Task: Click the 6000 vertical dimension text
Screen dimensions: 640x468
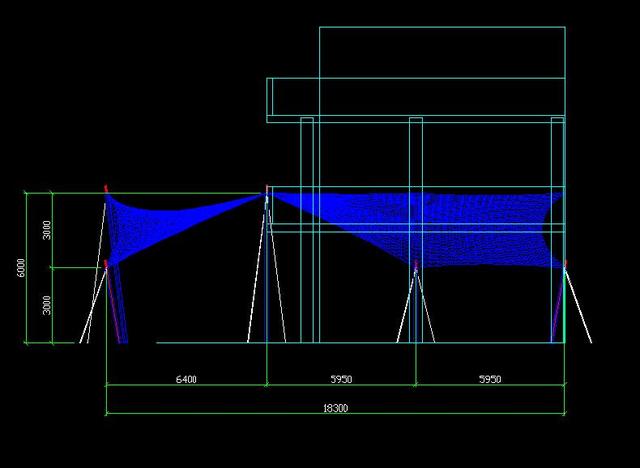Action: pos(21,268)
